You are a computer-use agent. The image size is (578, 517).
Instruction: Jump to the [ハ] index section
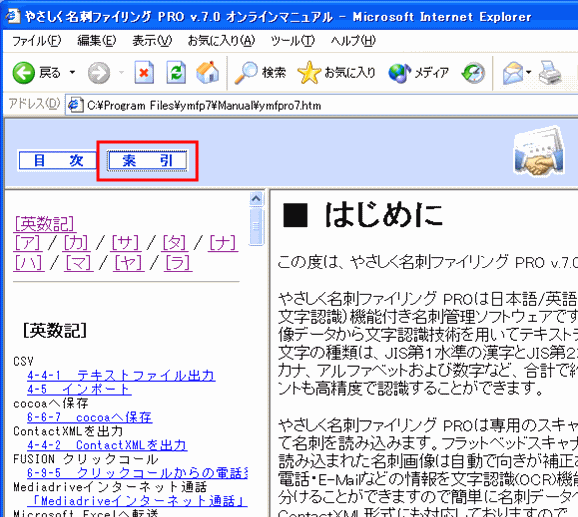pos(29,263)
